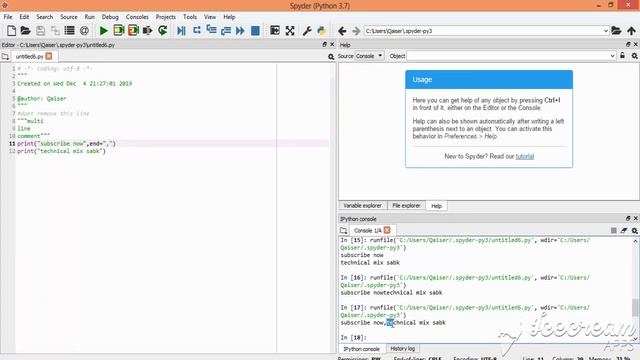Go forward with right arrow in toolbar

pos(356,31)
